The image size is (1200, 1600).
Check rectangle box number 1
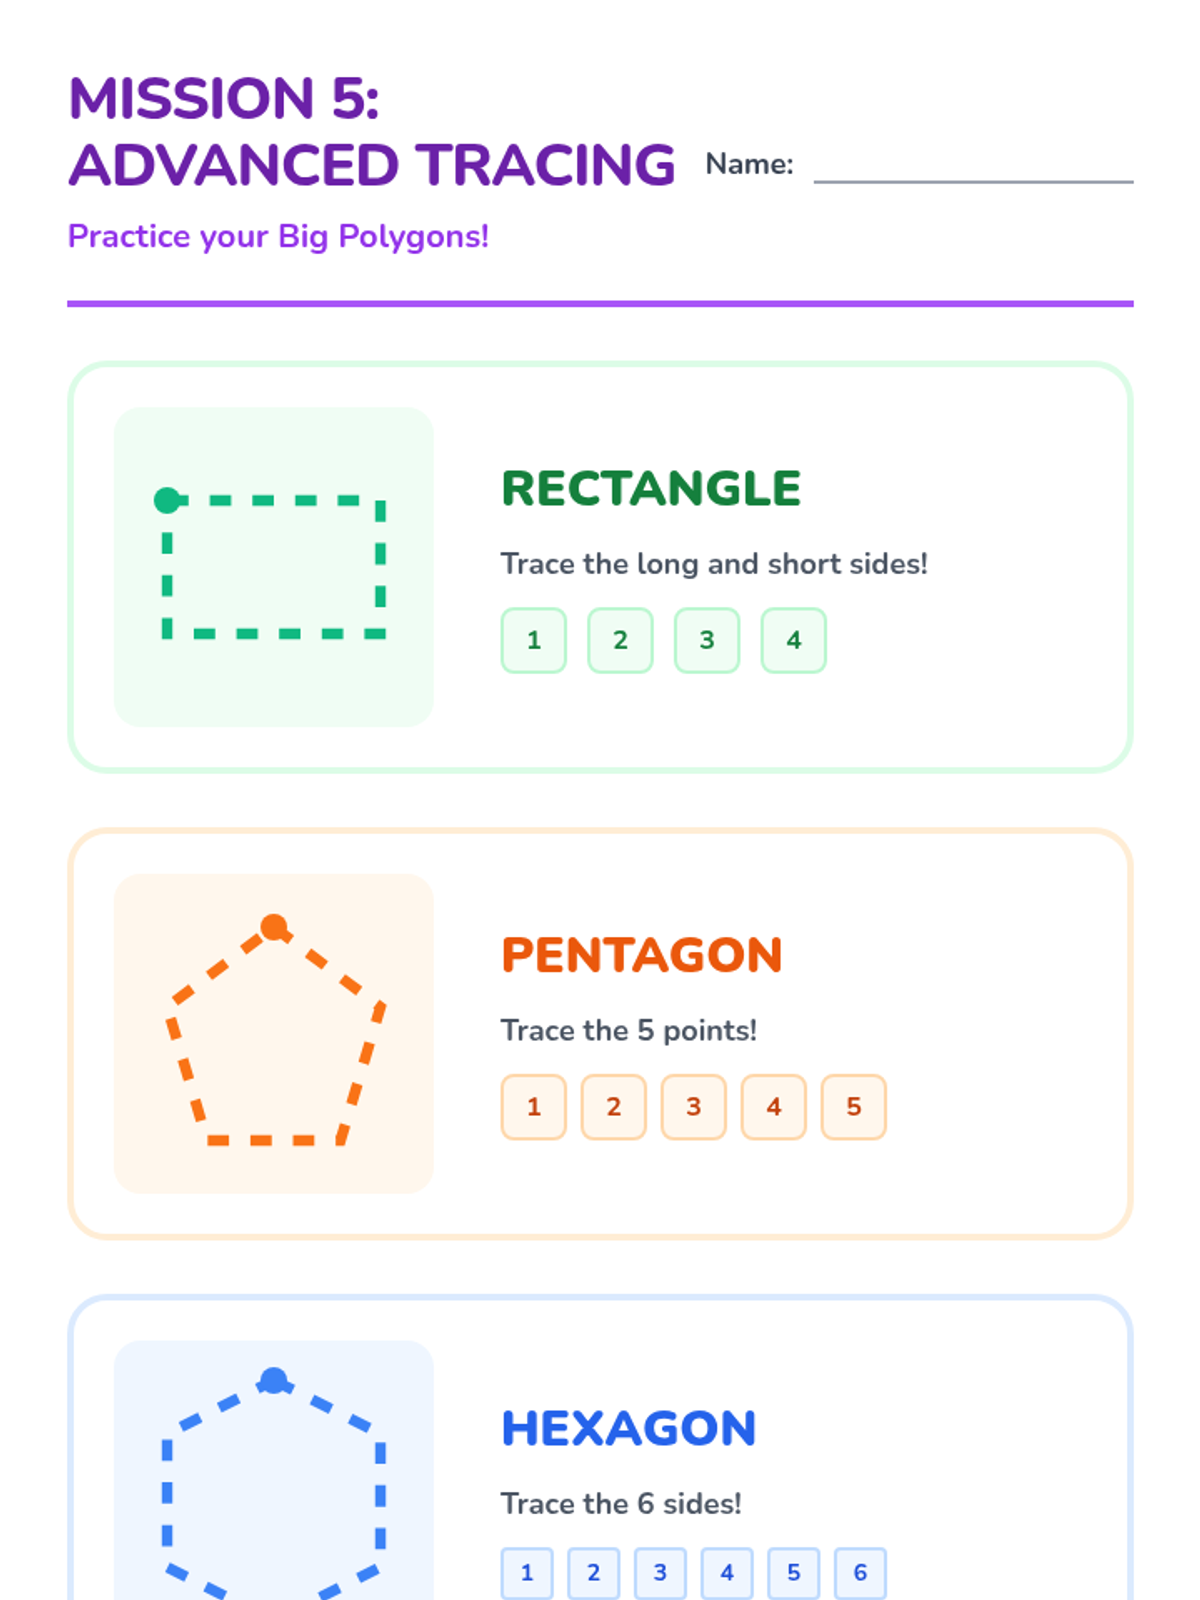tap(533, 640)
